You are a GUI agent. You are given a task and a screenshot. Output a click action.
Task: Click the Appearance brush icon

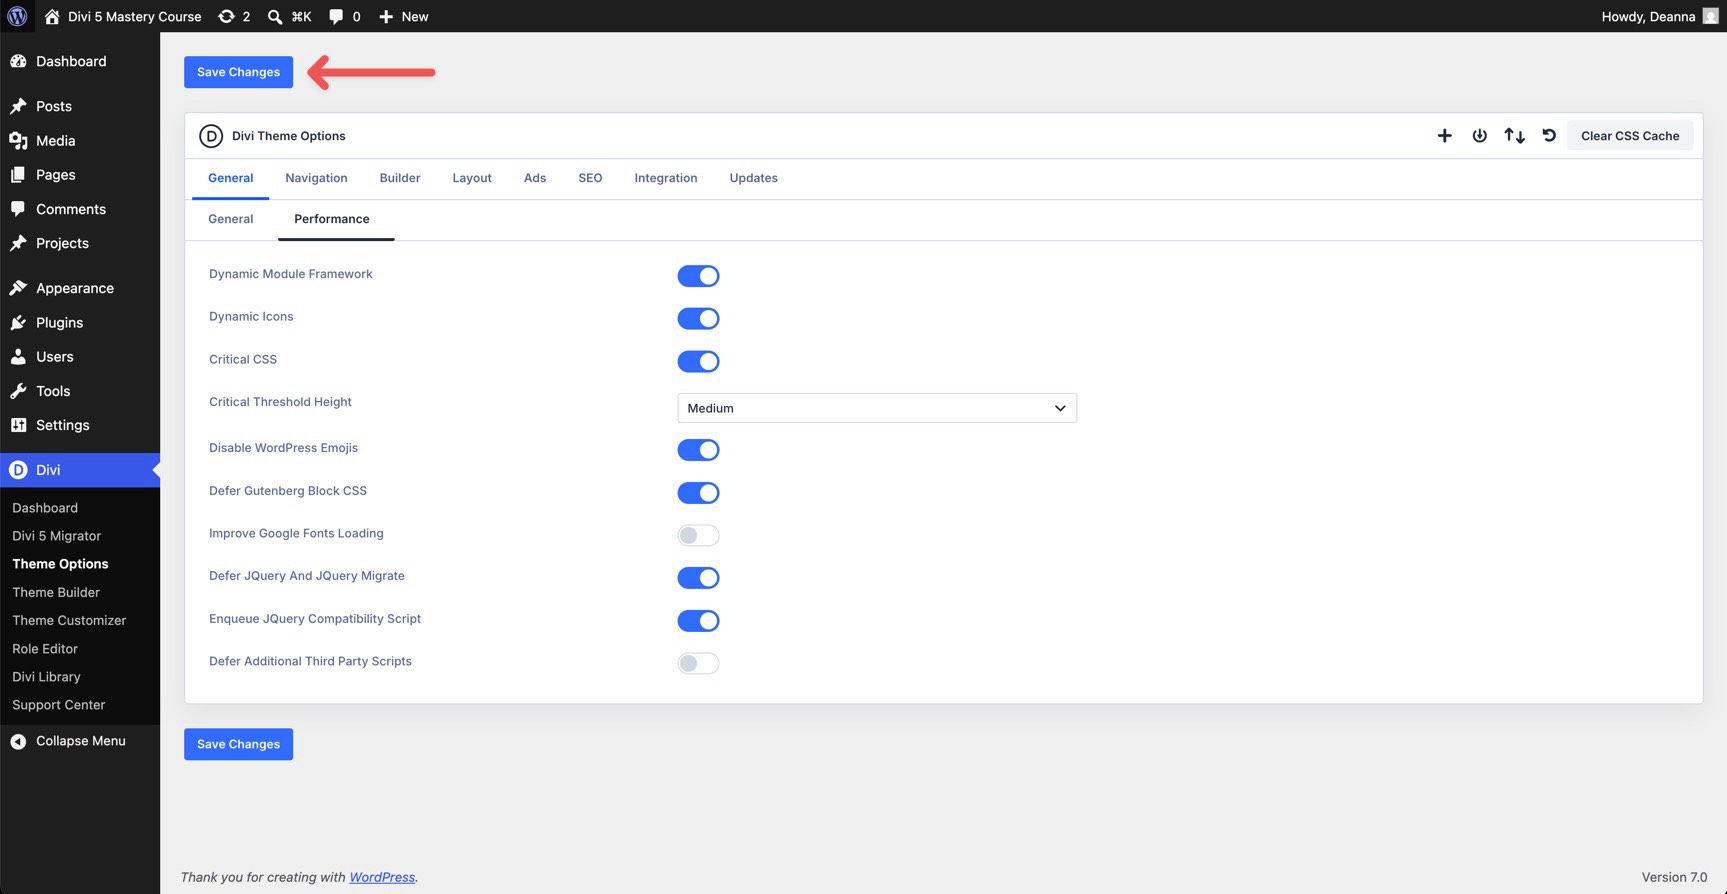18,288
